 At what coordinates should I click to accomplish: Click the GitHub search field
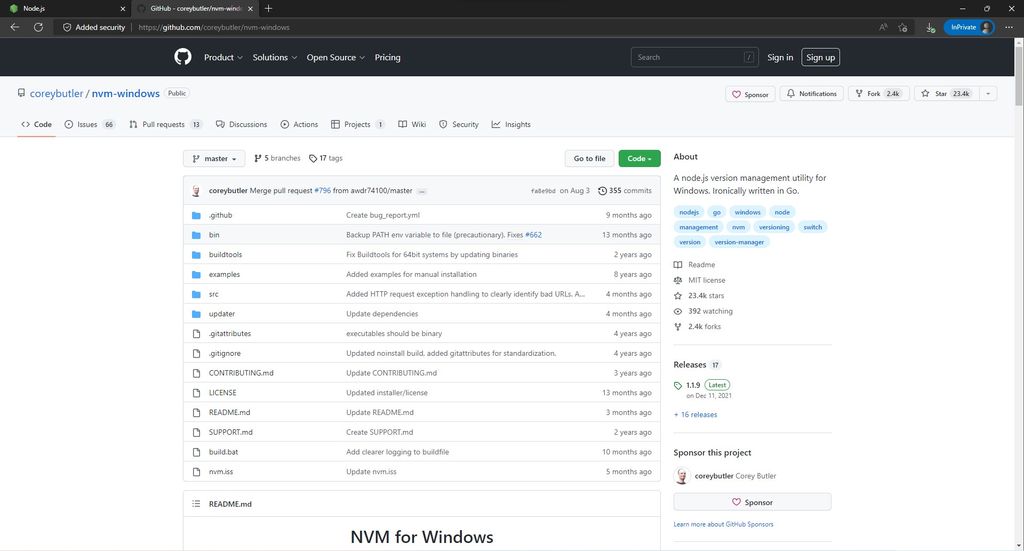click(x=694, y=57)
